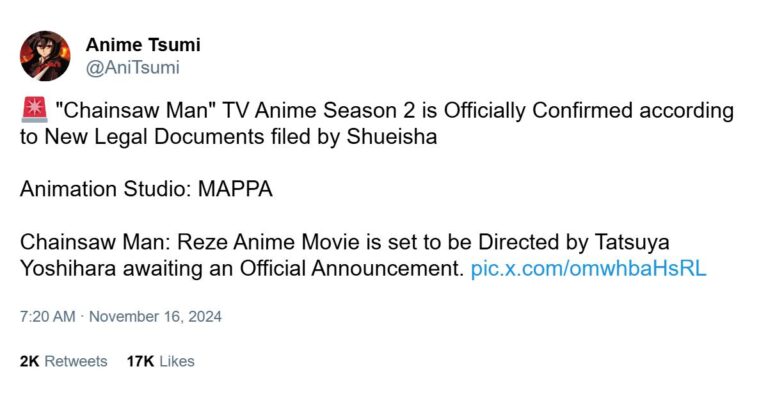Click the 7:20 AM timestamp
The image size is (768, 401).
(48, 316)
